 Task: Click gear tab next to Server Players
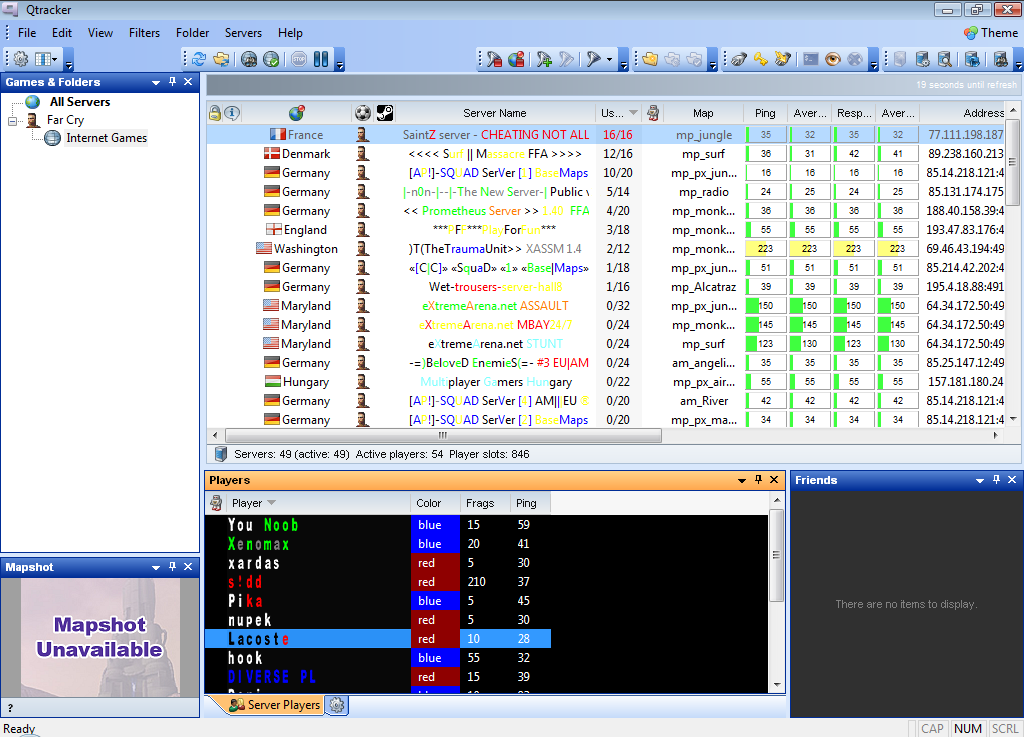point(337,705)
